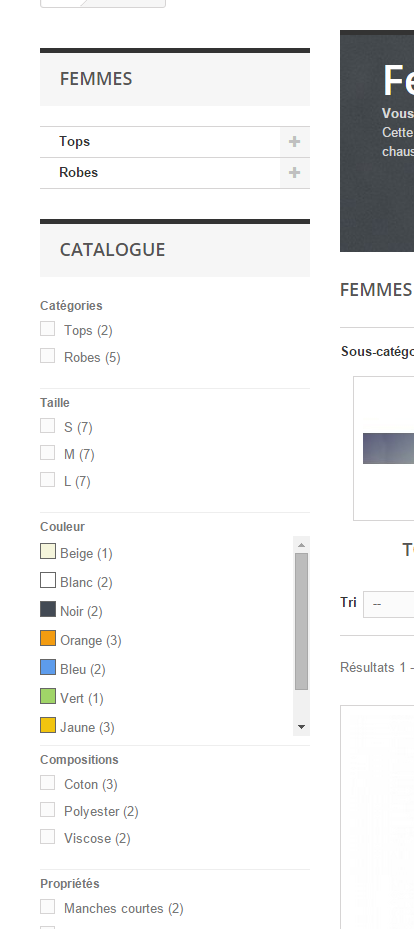This screenshot has width=414, height=949.
Task: Click the Bleu color swatch
Action: (x=48, y=668)
